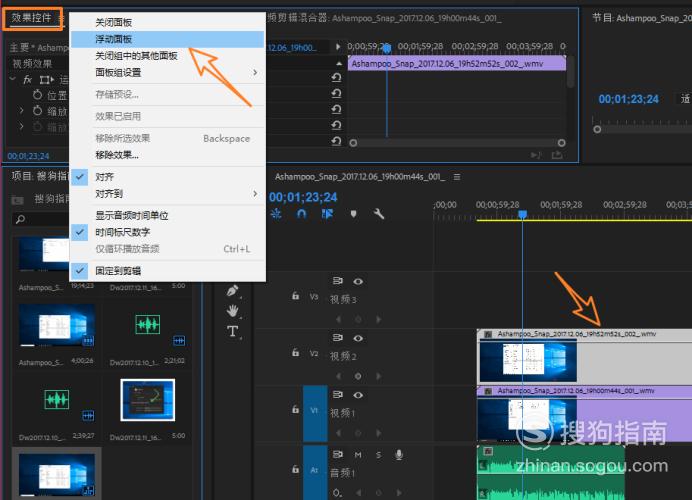Choose 显示音频时间单位 menu entry
Screen dimensions: 692x500
click(x=132, y=215)
